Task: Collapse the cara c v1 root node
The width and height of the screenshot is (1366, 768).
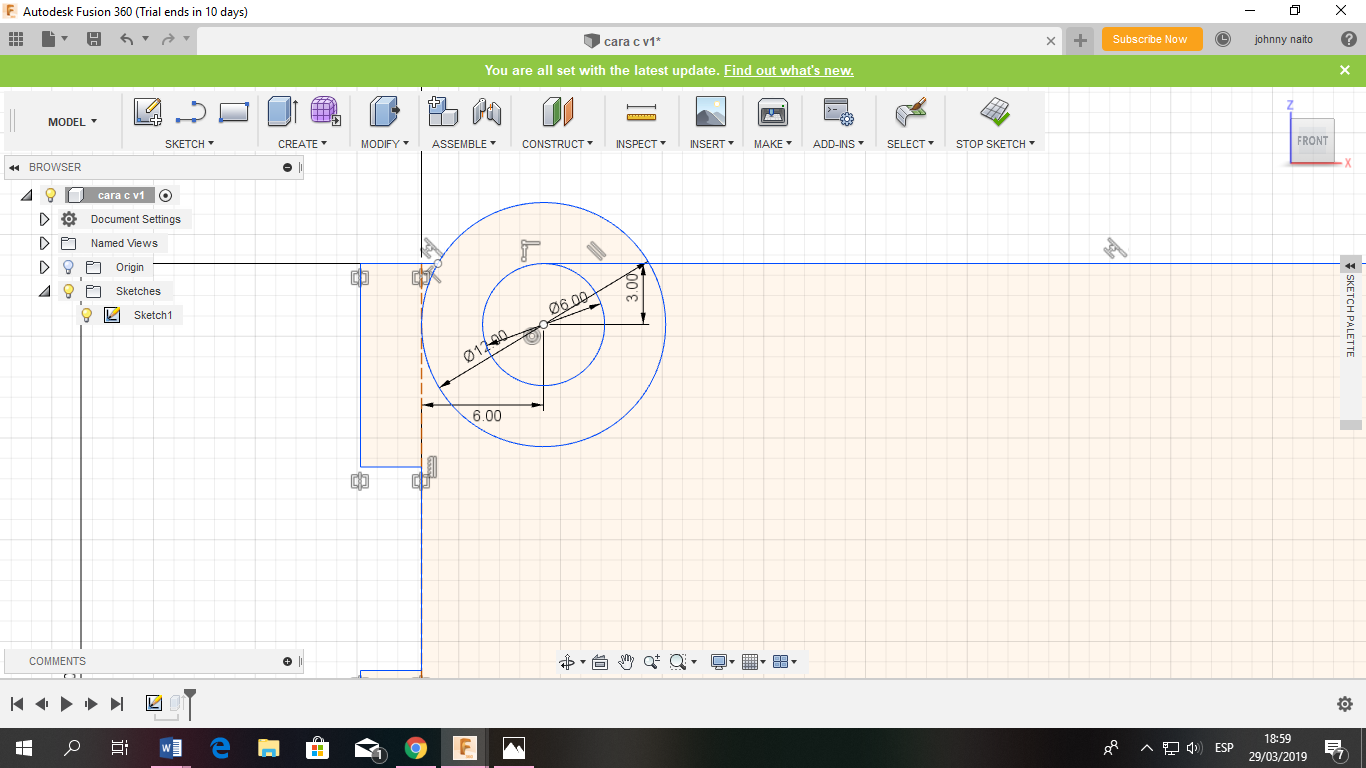Action: (x=26, y=195)
